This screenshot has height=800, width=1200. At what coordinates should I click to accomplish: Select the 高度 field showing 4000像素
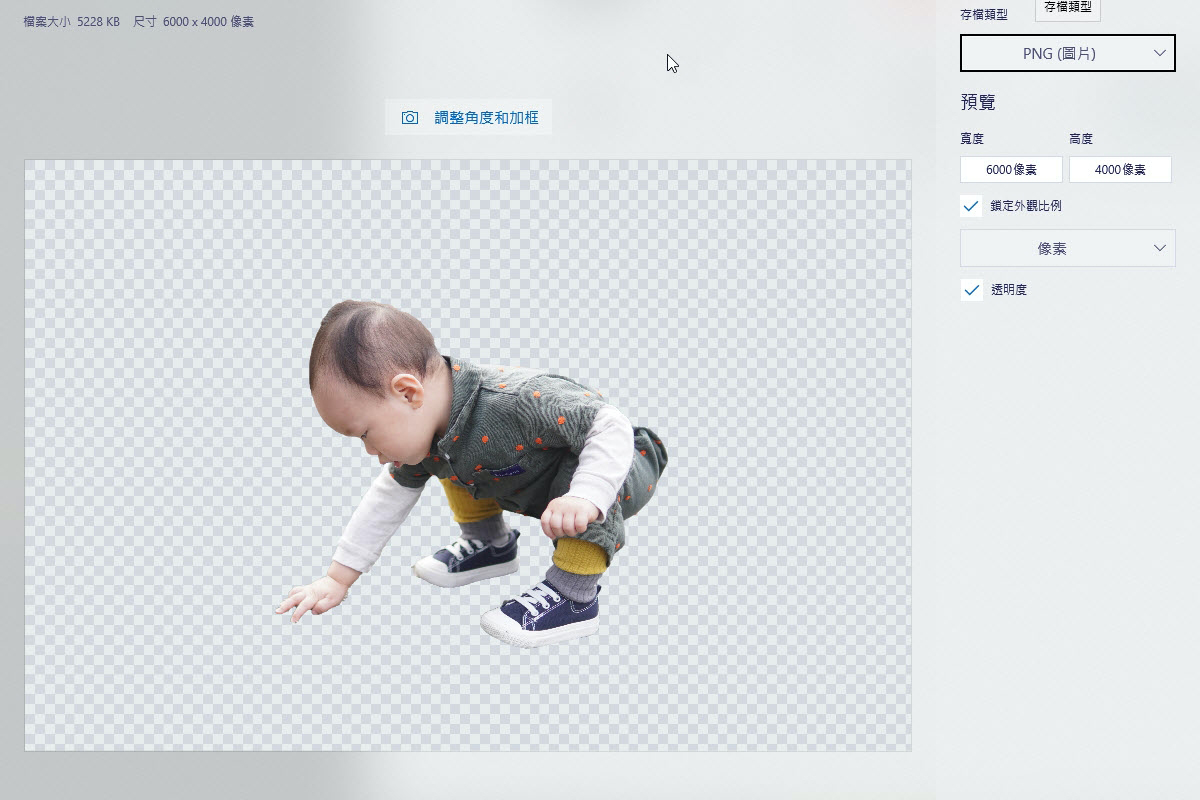pyautogui.click(x=1120, y=169)
